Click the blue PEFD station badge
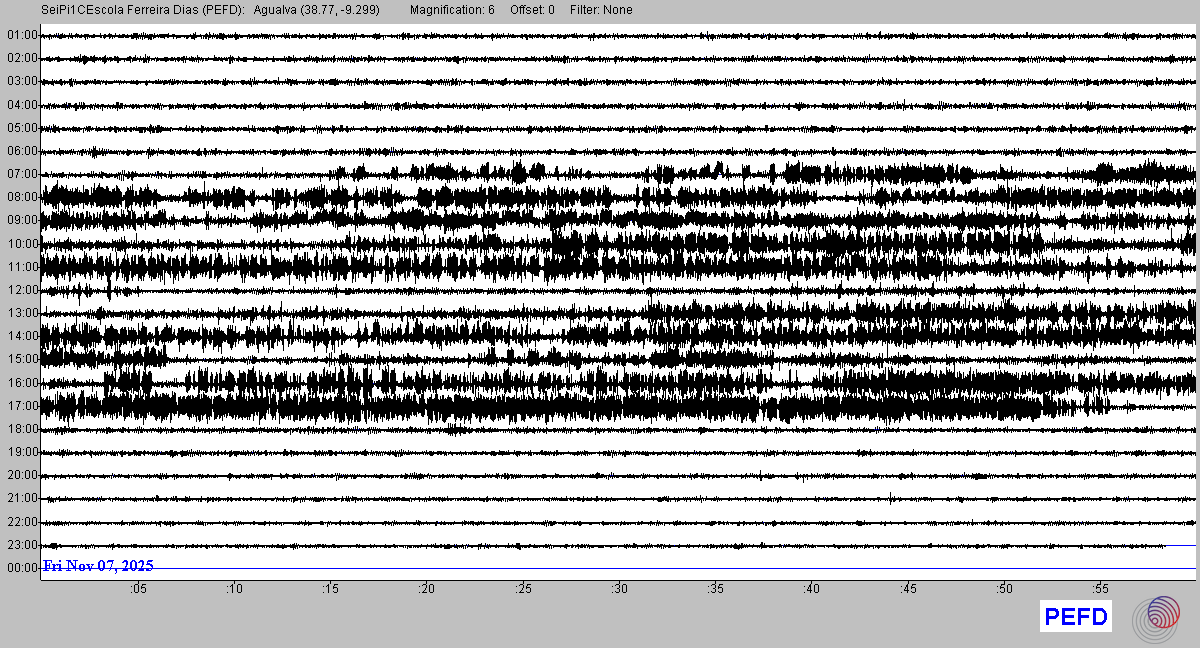 1075,617
